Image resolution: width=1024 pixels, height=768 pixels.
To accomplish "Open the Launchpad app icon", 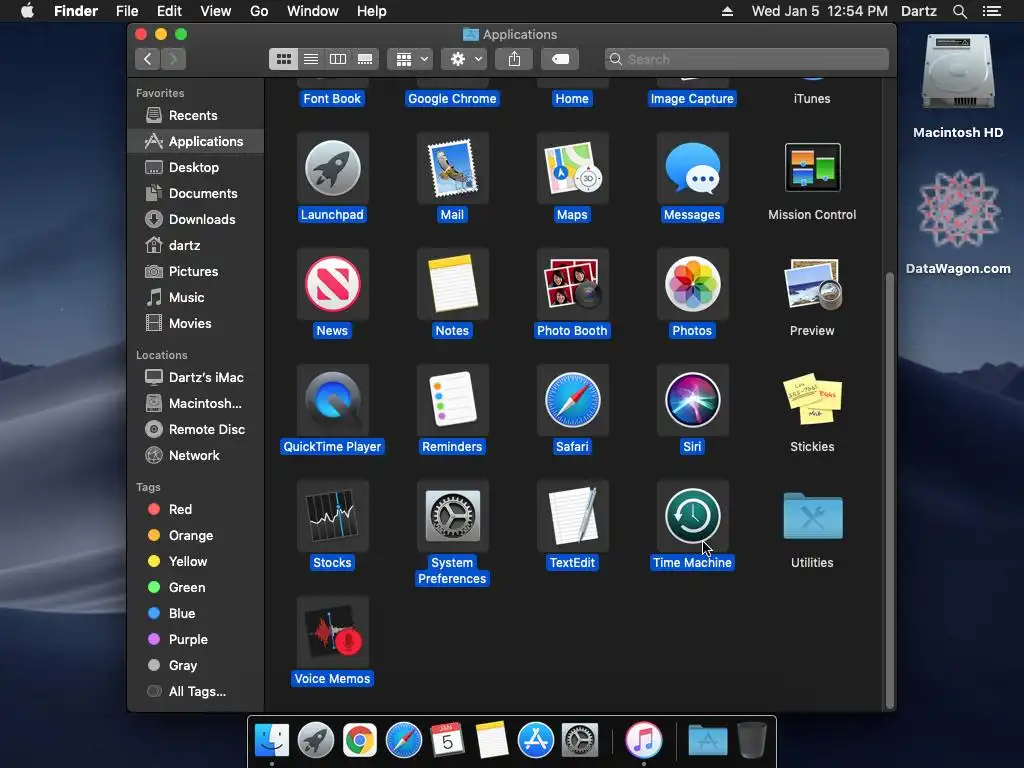I will pyautogui.click(x=332, y=168).
